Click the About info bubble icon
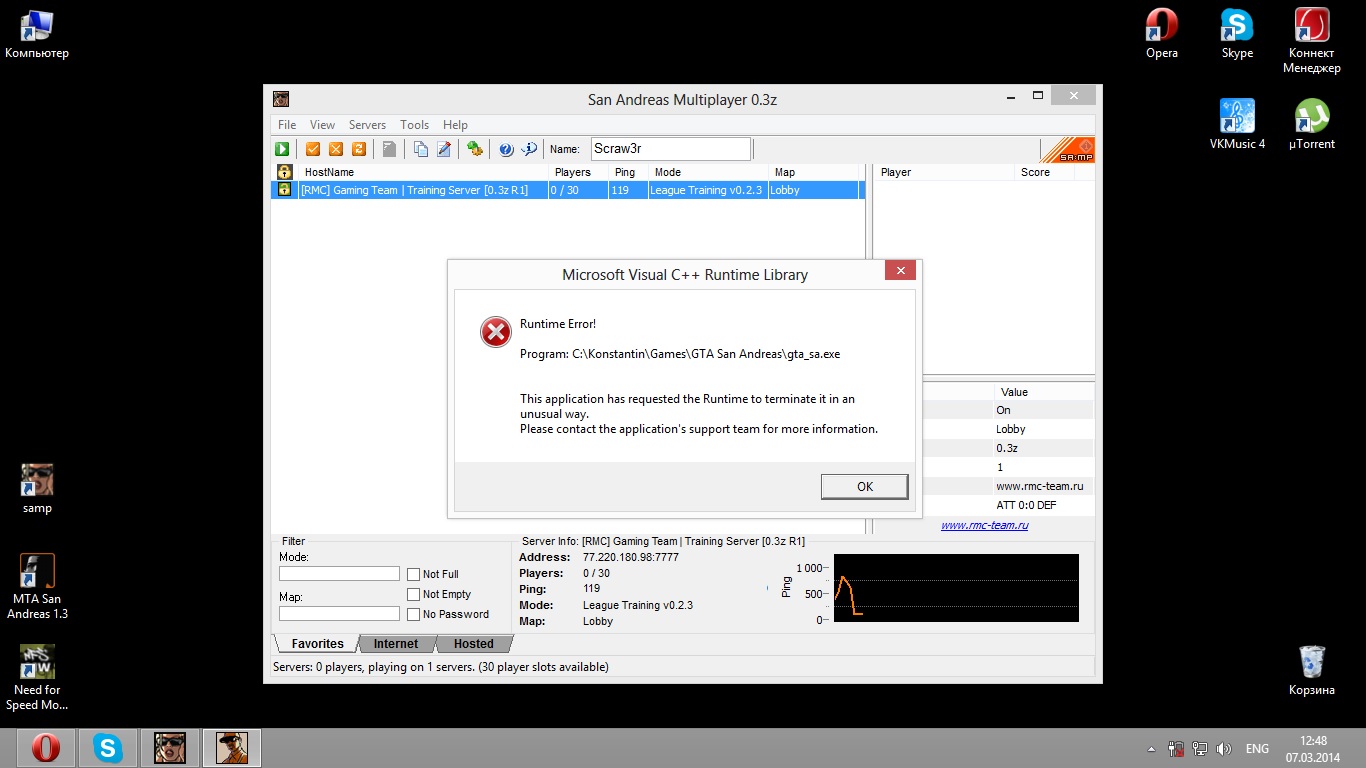This screenshot has width=1366, height=768. (x=529, y=149)
